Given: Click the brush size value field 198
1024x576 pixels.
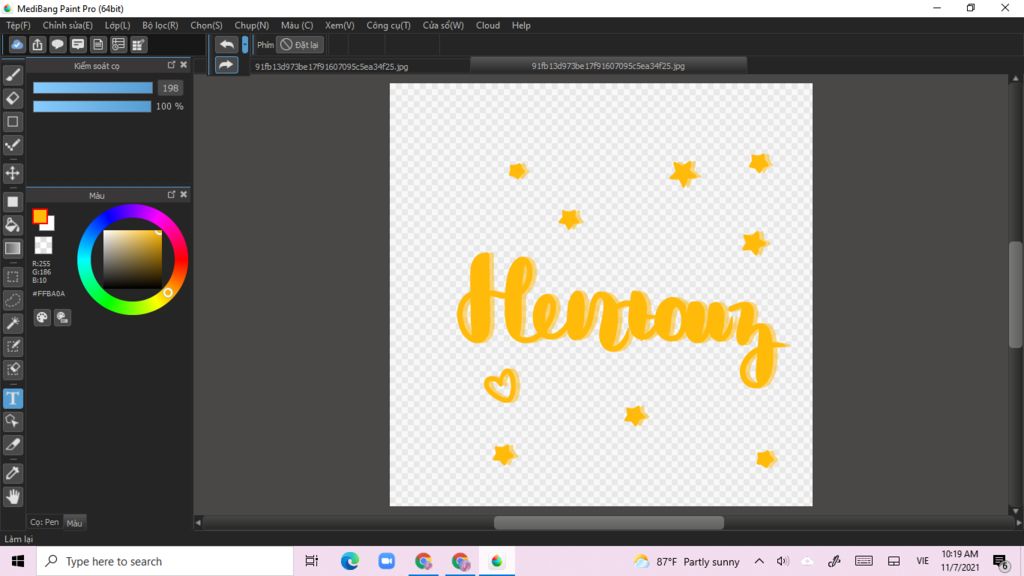Looking at the screenshot, I should pyautogui.click(x=170, y=88).
